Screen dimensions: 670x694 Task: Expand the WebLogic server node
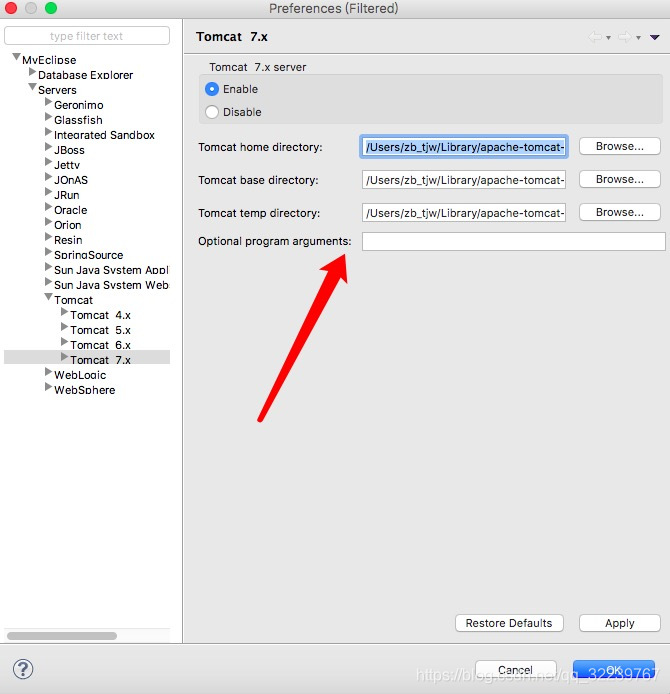click(x=48, y=371)
